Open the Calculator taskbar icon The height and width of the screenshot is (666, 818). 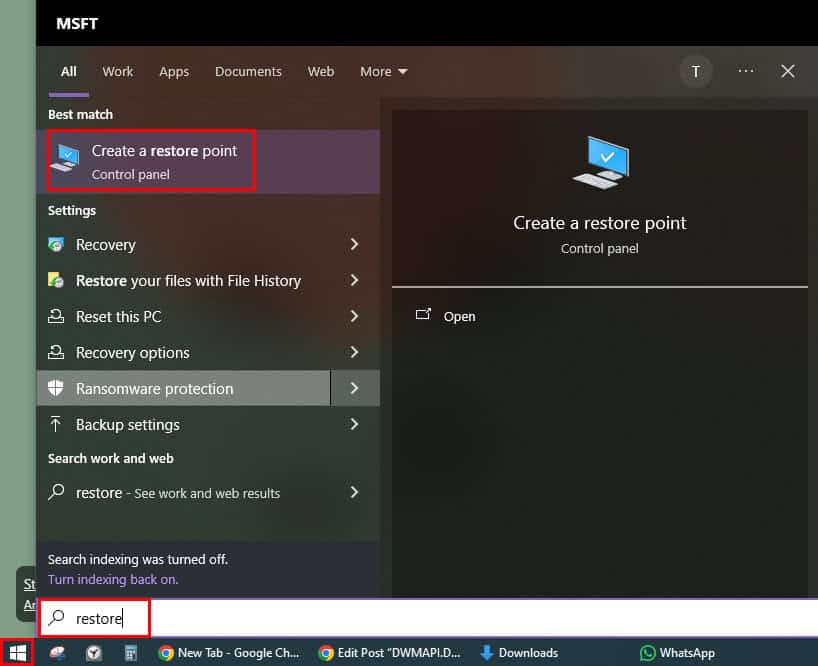[130, 653]
